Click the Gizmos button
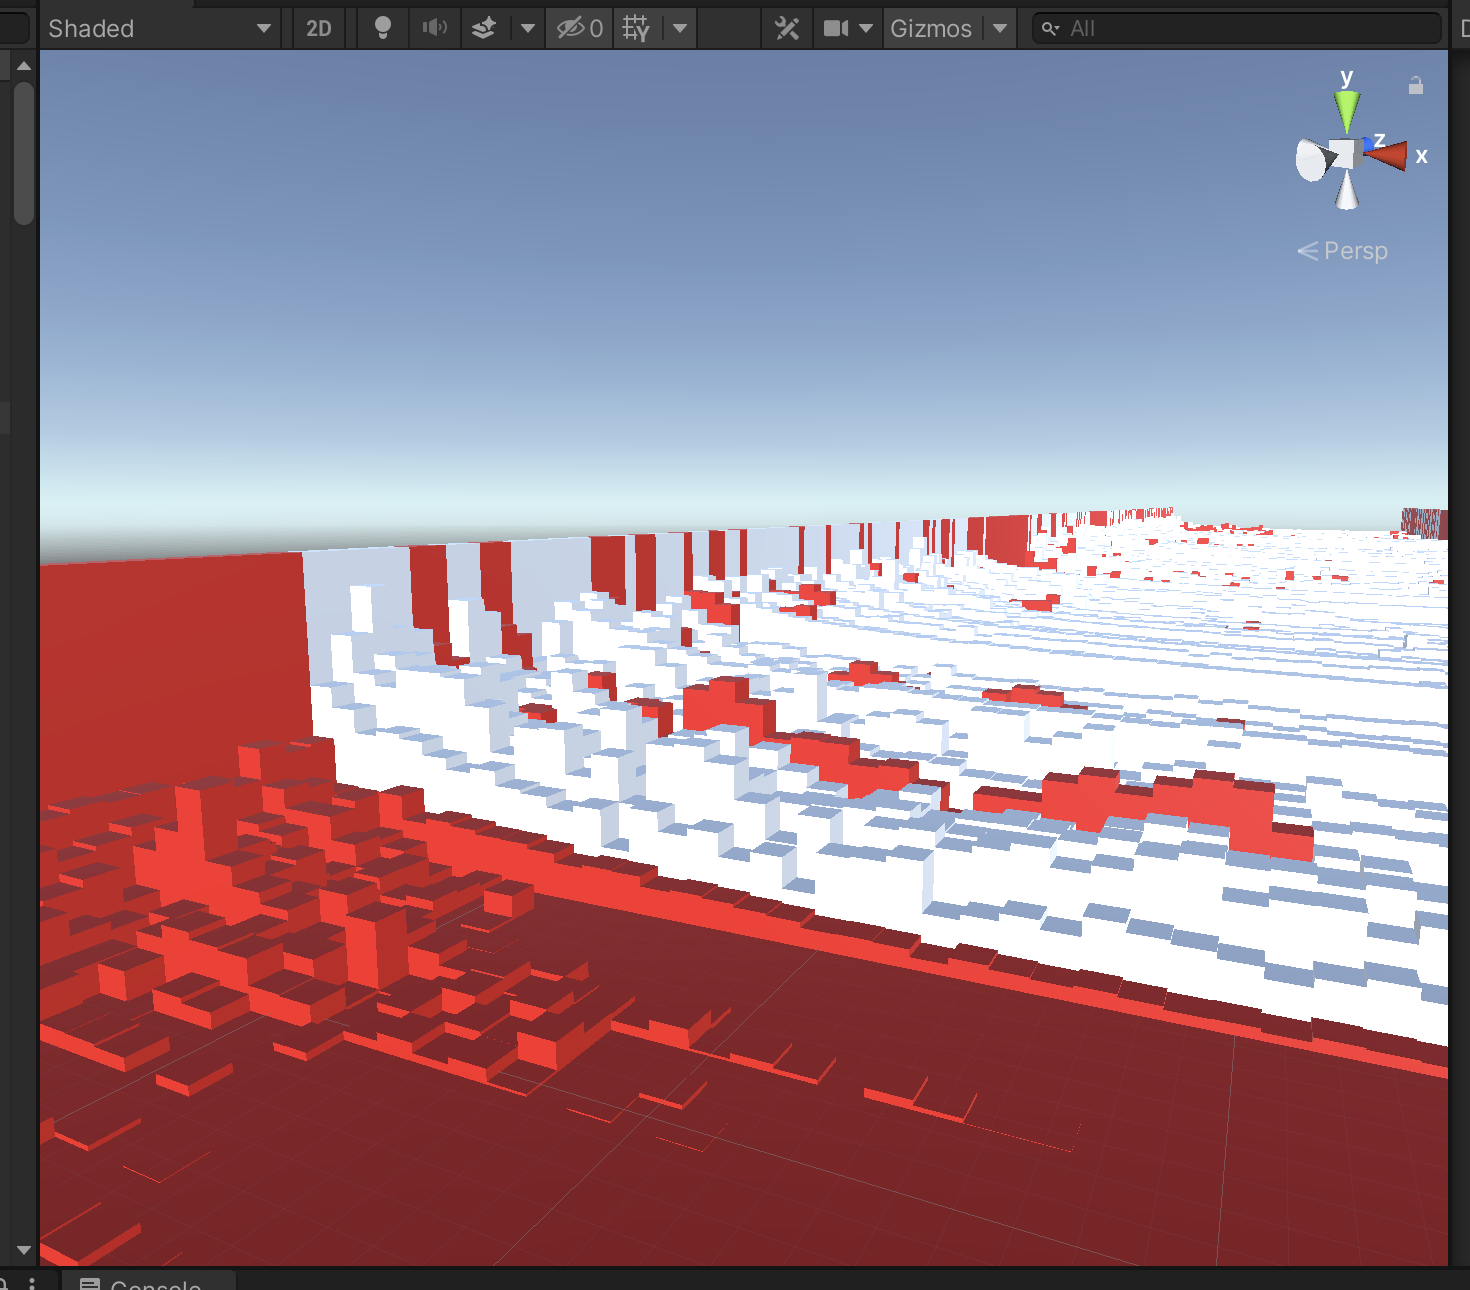This screenshot has height=1290, width=1470. pyautogui.click(x=930, y=28)
